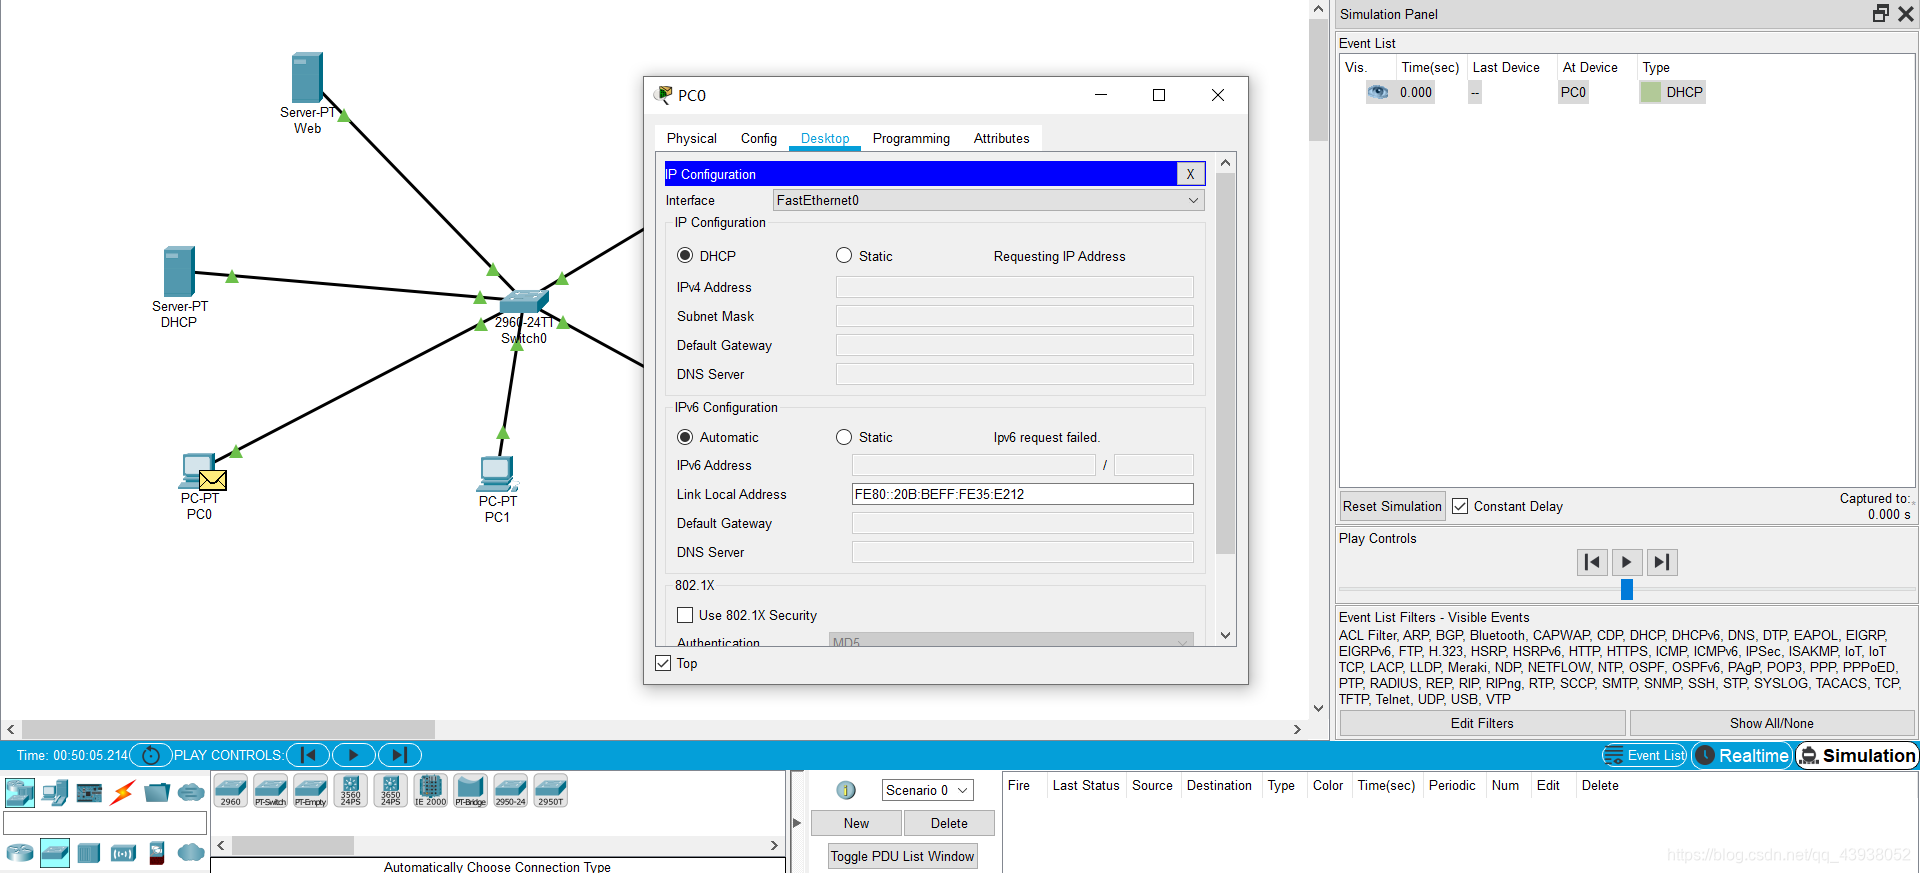Pick the PT-Empty switch device
Viewport: 1920px width, 873px height.
[x=311, y=790]
